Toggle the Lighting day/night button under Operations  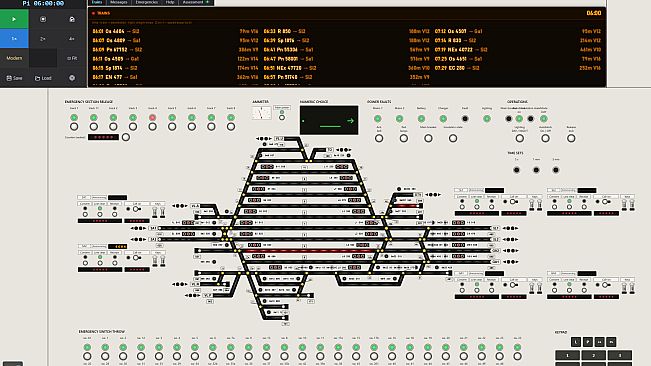click(519, 139)
